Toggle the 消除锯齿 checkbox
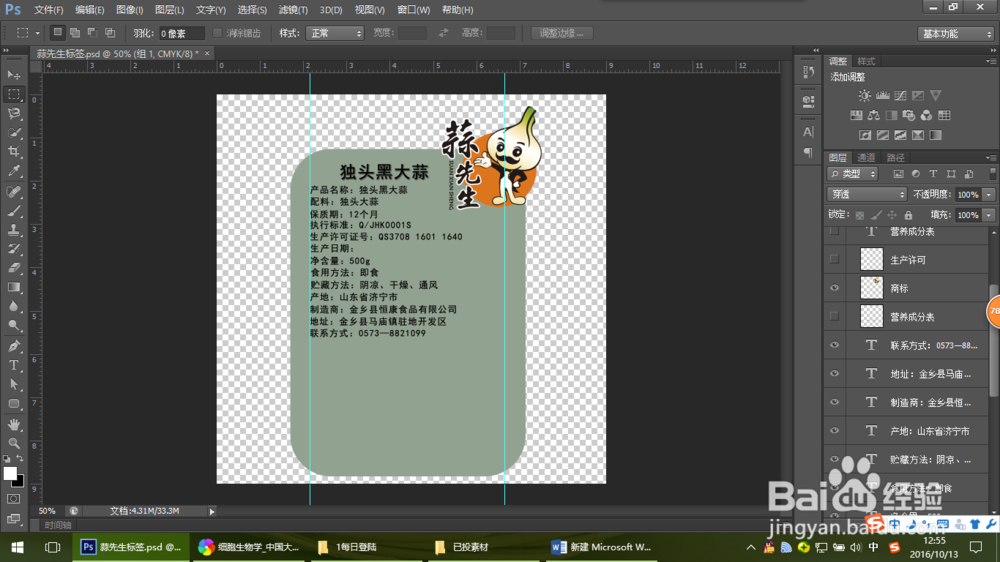The width and height of the screenshot is (1000, 562). point(217,33)
